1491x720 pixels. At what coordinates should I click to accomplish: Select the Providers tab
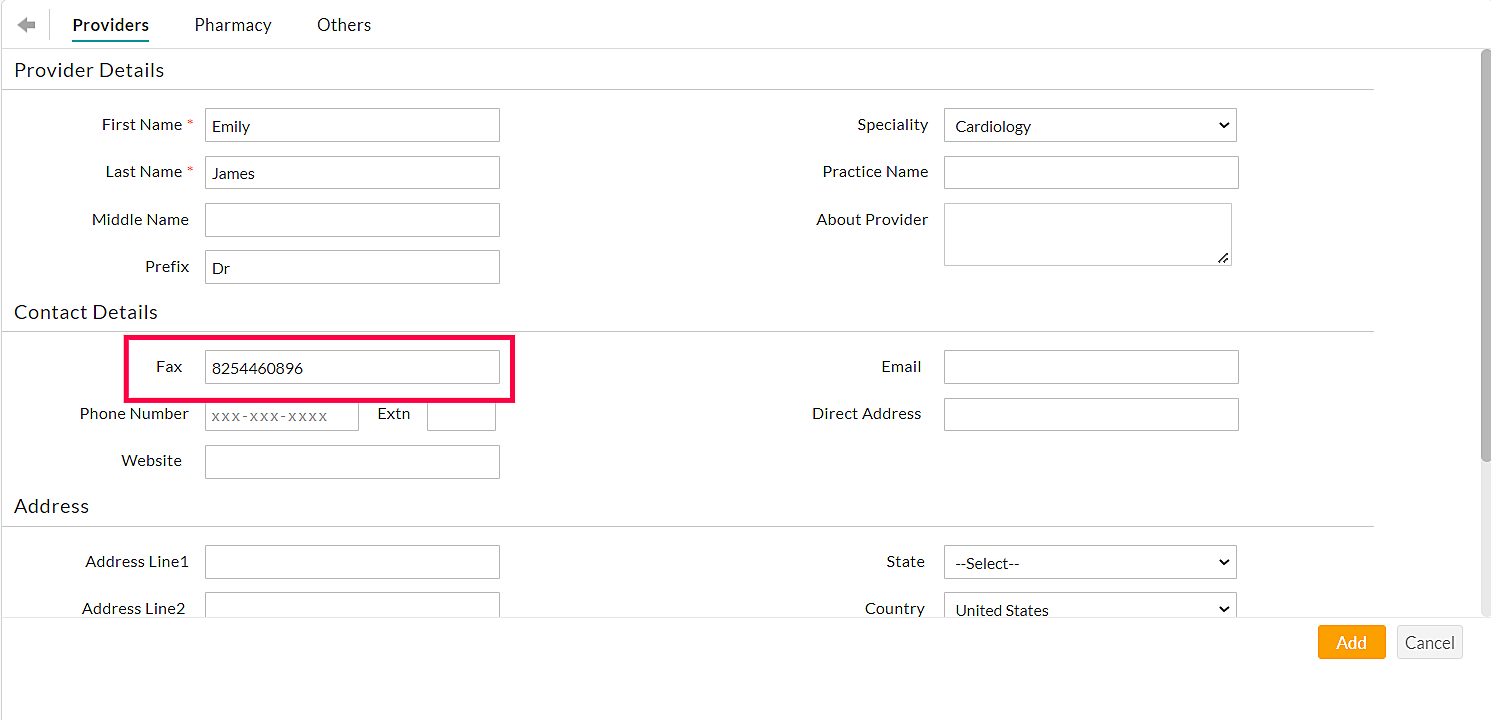click(x=110, y=25)
